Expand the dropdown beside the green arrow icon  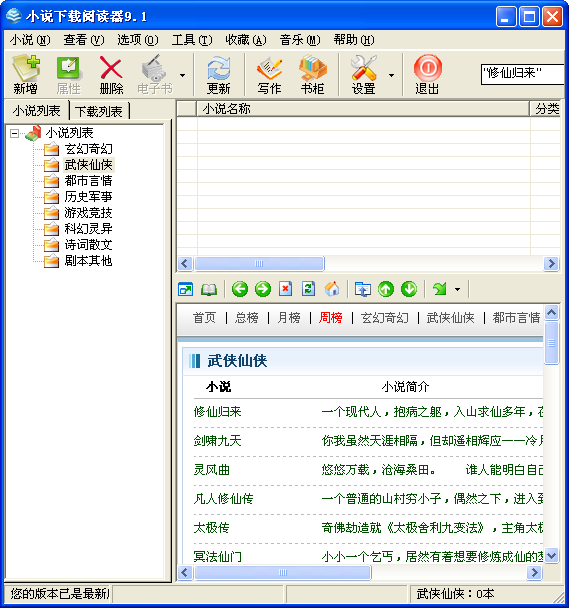coord(457,289)
